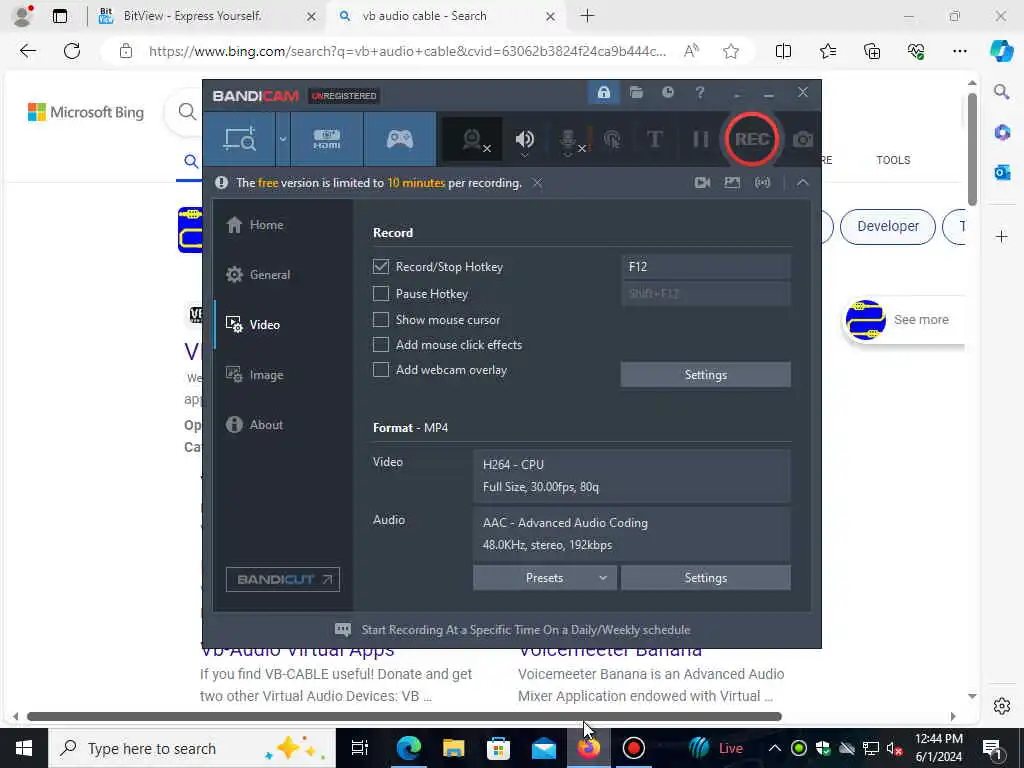This screenshot has height=768, width=1024.
Task: Open Record section Settings button
Action: click(x=705, y=375)
